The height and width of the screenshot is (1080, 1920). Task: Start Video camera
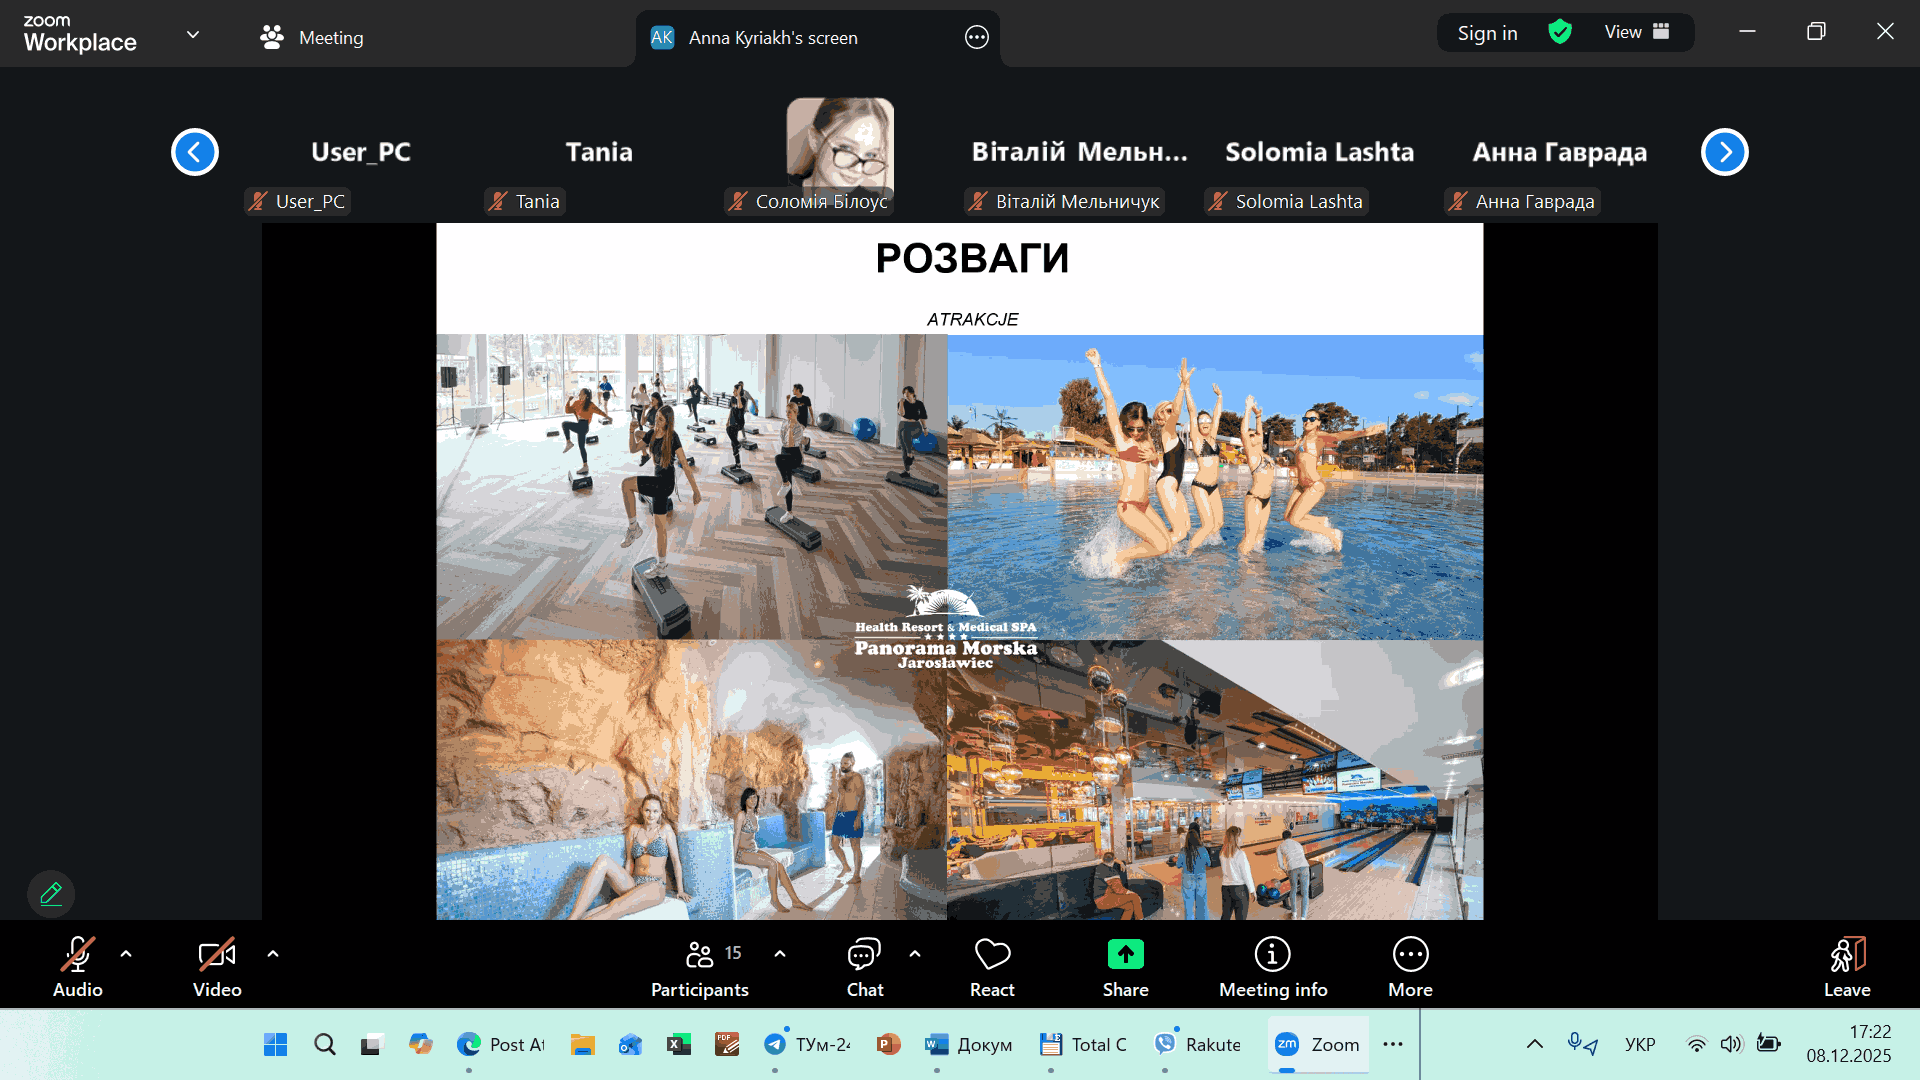pos(216,956)
